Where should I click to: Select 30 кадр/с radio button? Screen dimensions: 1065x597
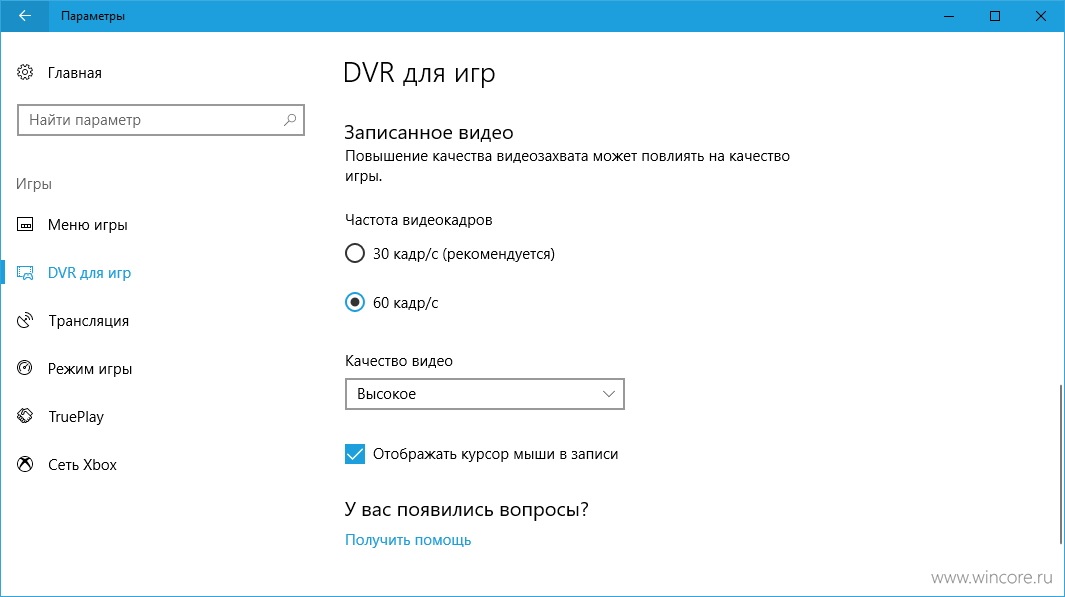[355, 253]
